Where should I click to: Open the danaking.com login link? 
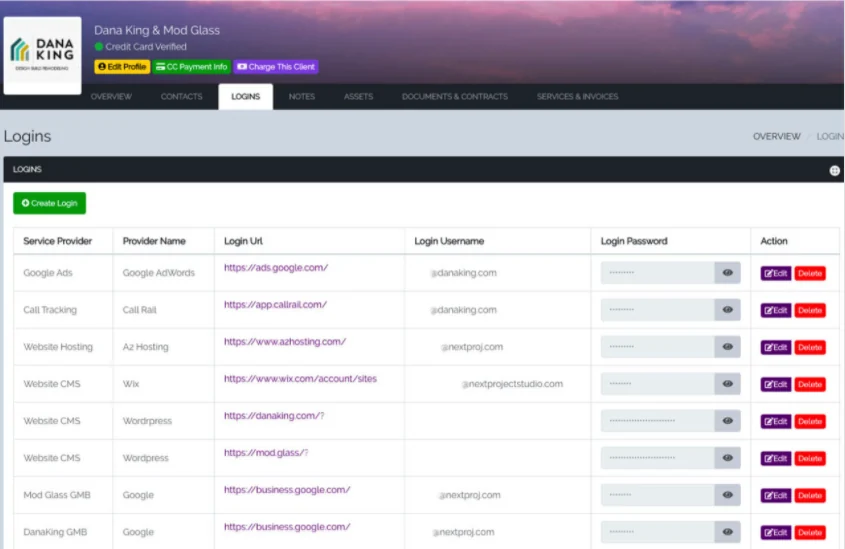pyautogui.click(x=274, y=416)
